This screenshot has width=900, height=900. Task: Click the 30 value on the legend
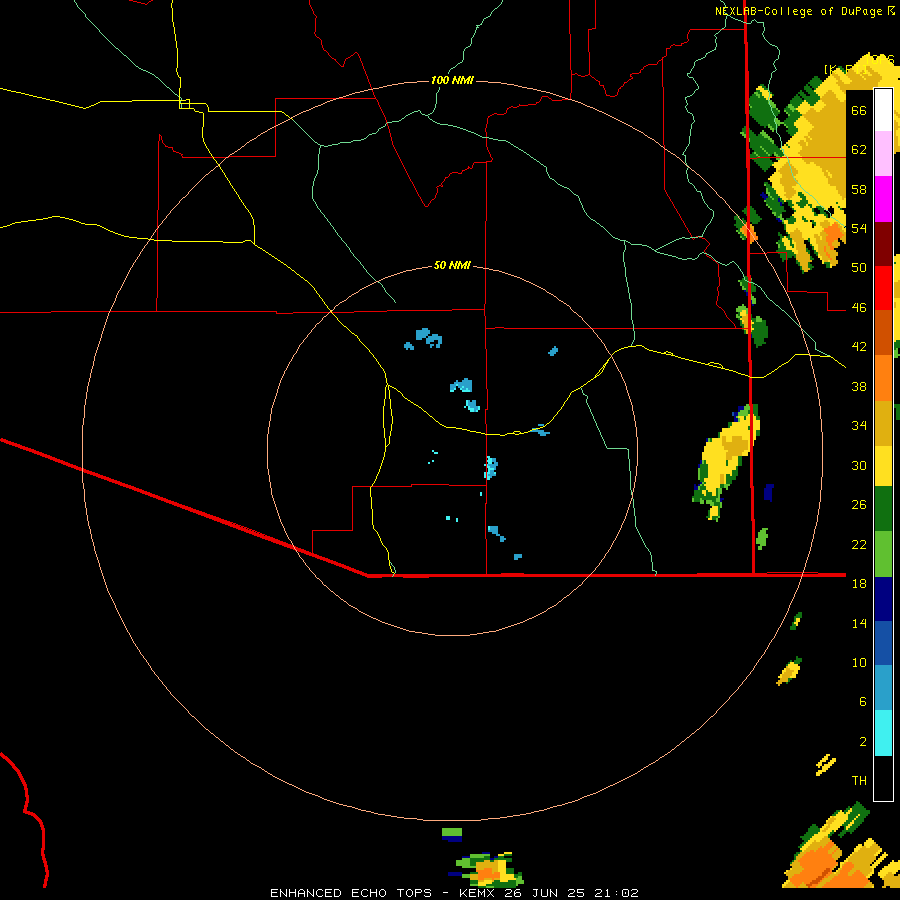(x=859, y=465)
